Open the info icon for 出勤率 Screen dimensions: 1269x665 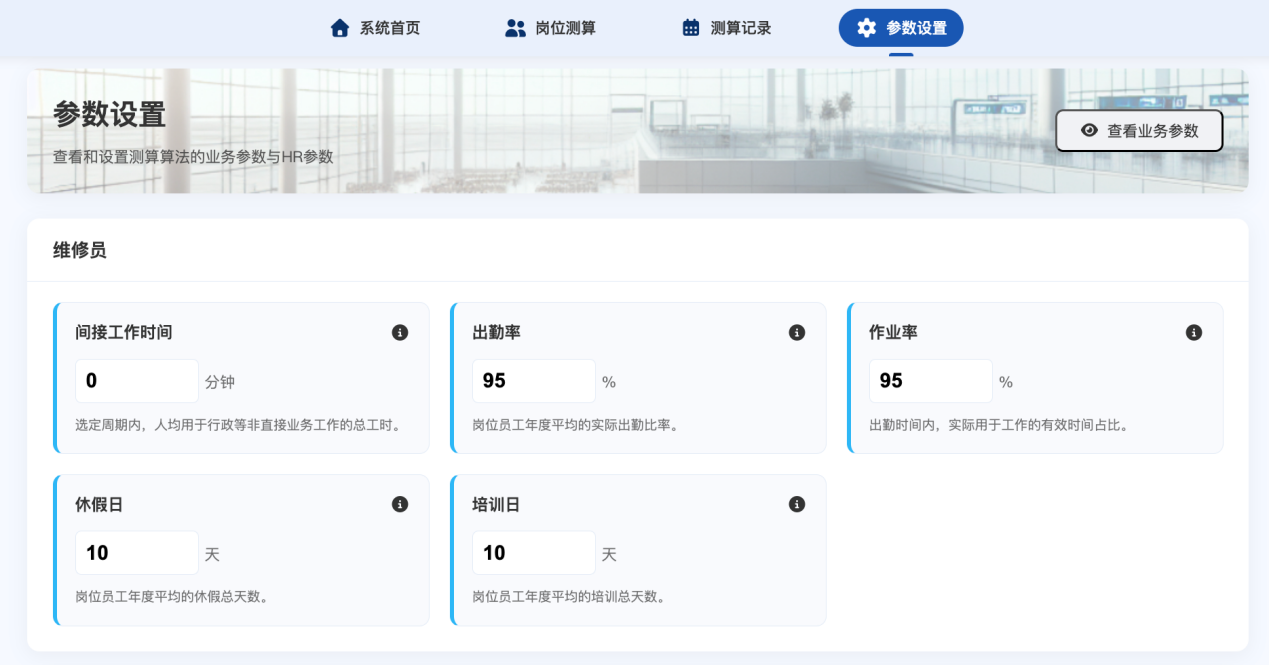797,333
